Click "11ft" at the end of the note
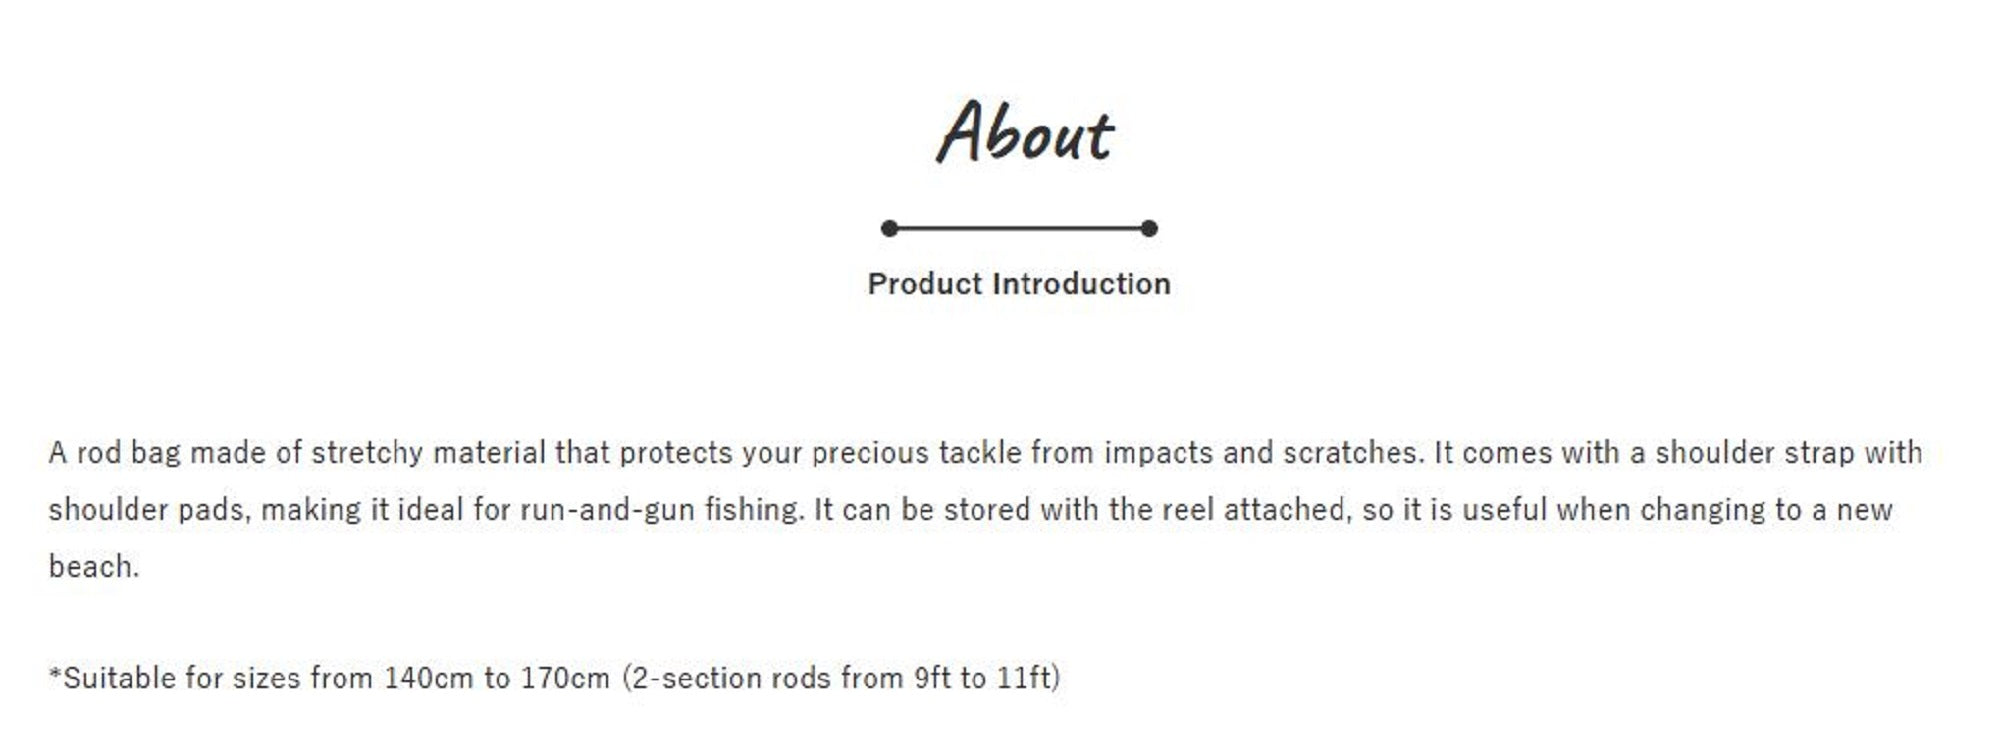The width and height of the screenshot is (2000, 755). pos(1026,679)
